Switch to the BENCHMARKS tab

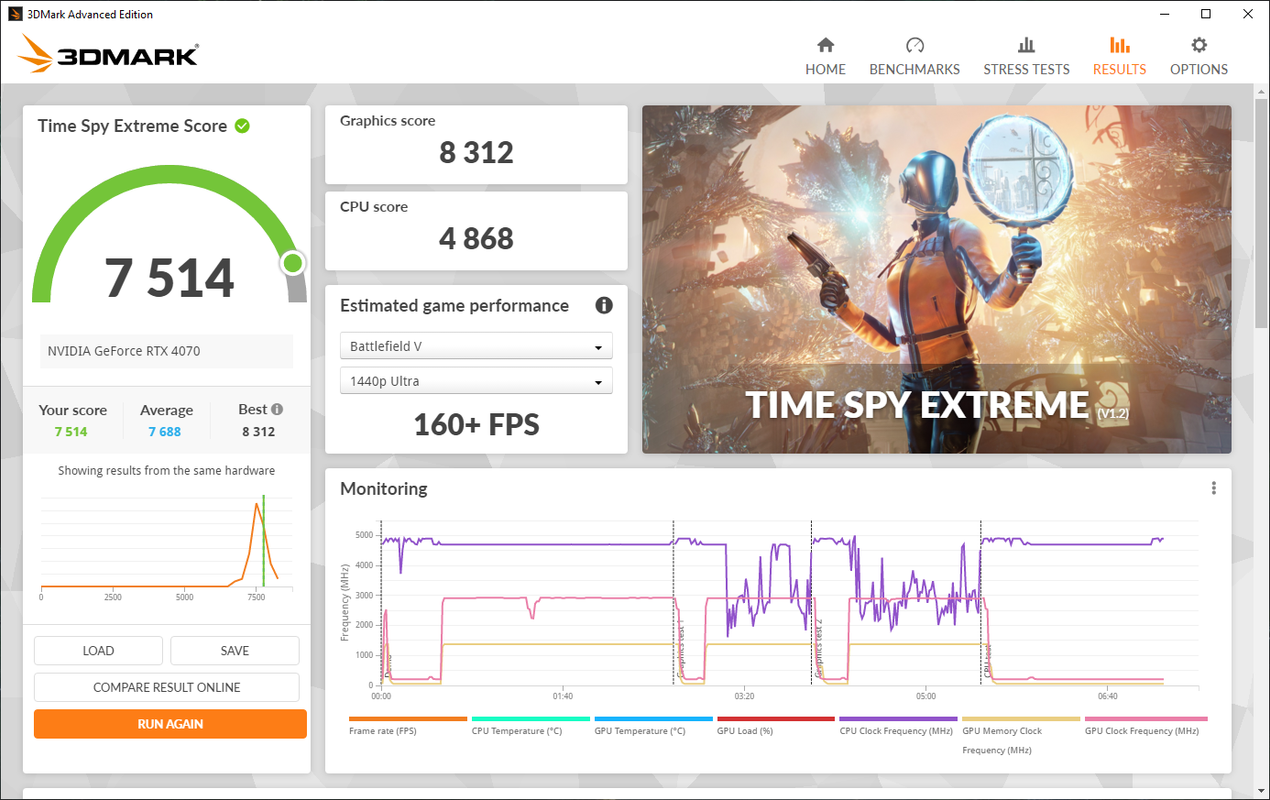[914, 57]
